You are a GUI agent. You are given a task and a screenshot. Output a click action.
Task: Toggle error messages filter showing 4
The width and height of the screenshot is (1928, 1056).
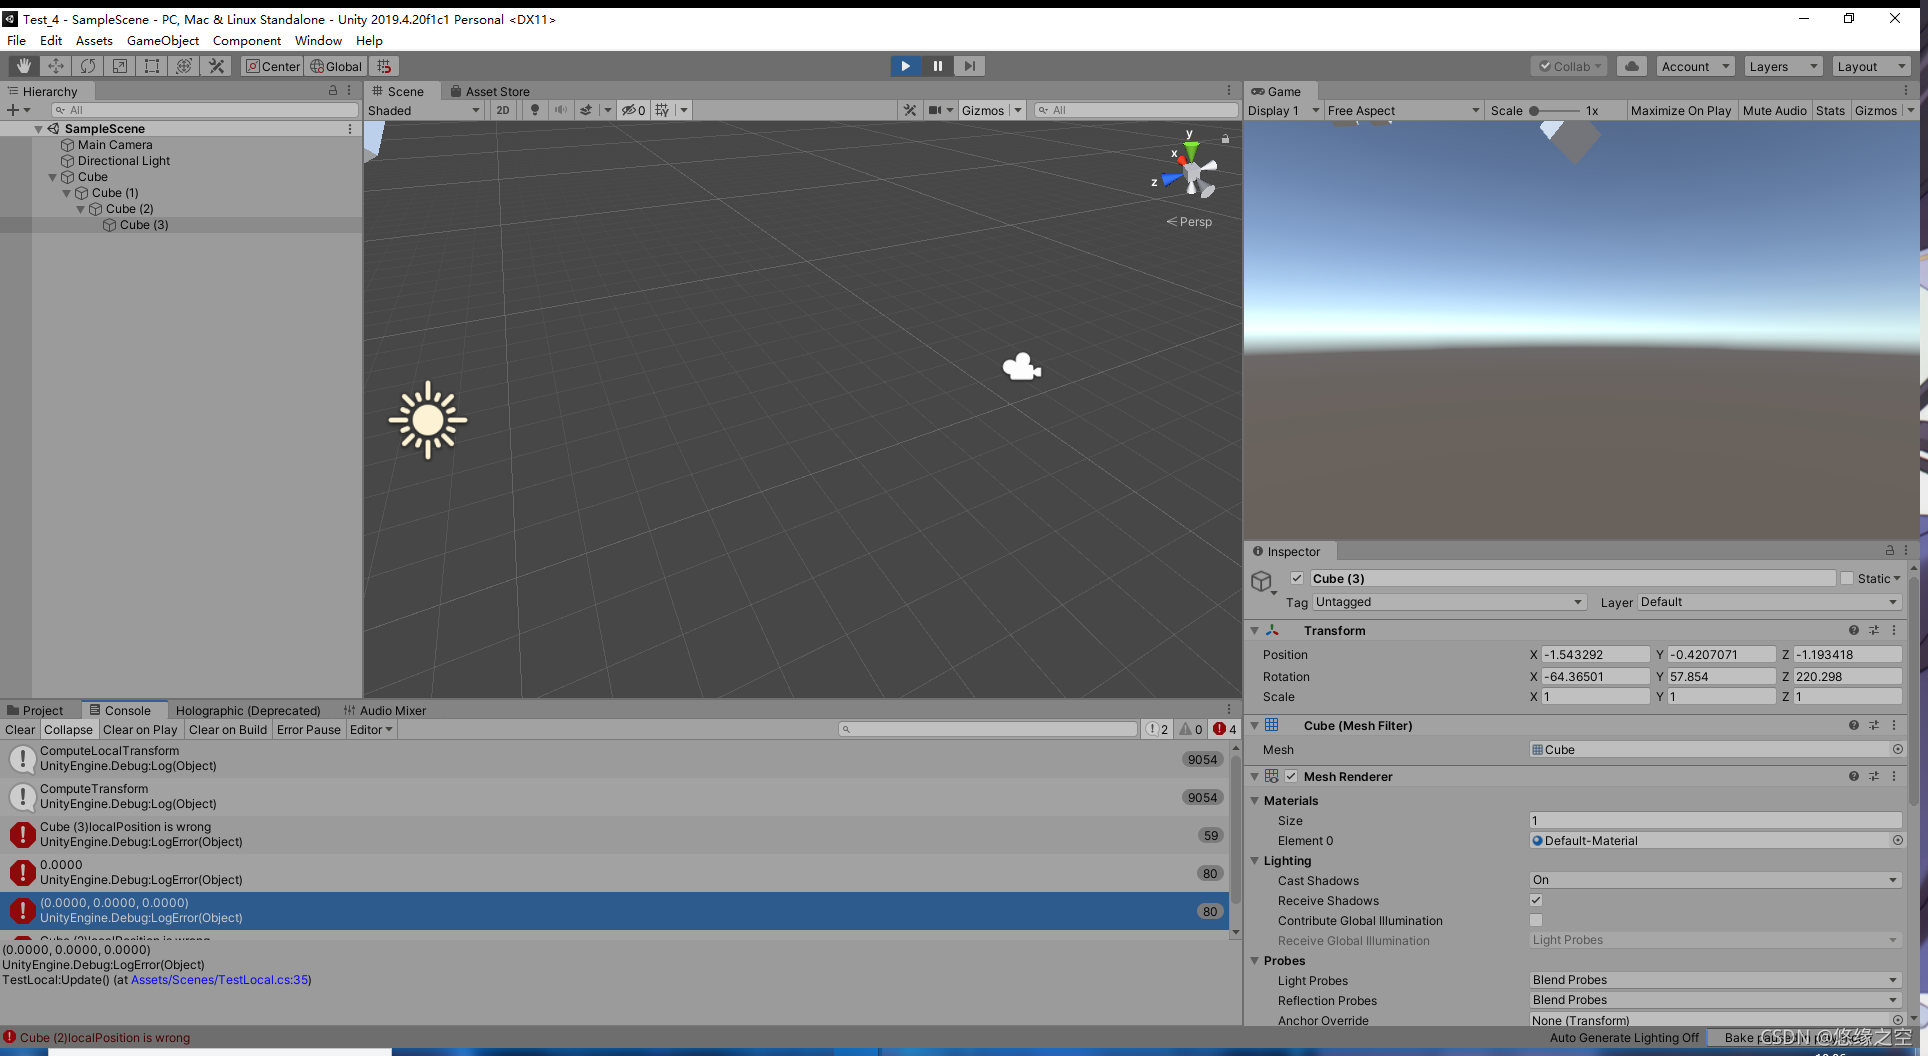point(1225,729)
